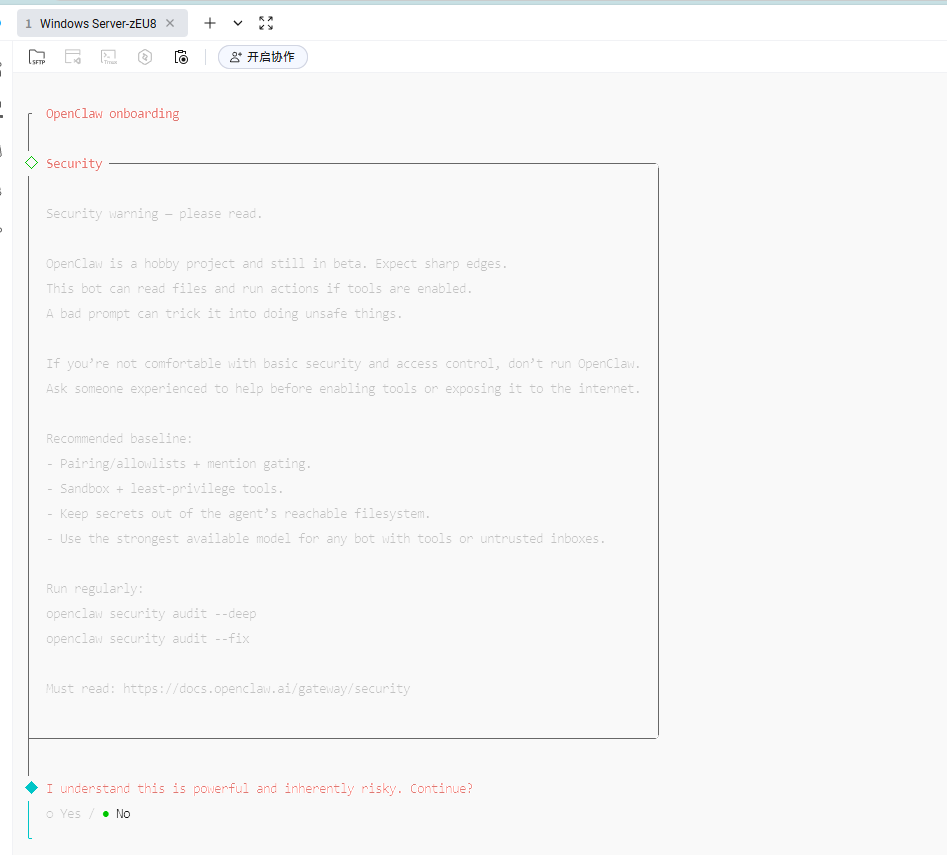Image resolution: width=947 pixels, height=855 pixels.
Task: Click 'Ask someone experienced to help' line
Action: pos(343,389)
